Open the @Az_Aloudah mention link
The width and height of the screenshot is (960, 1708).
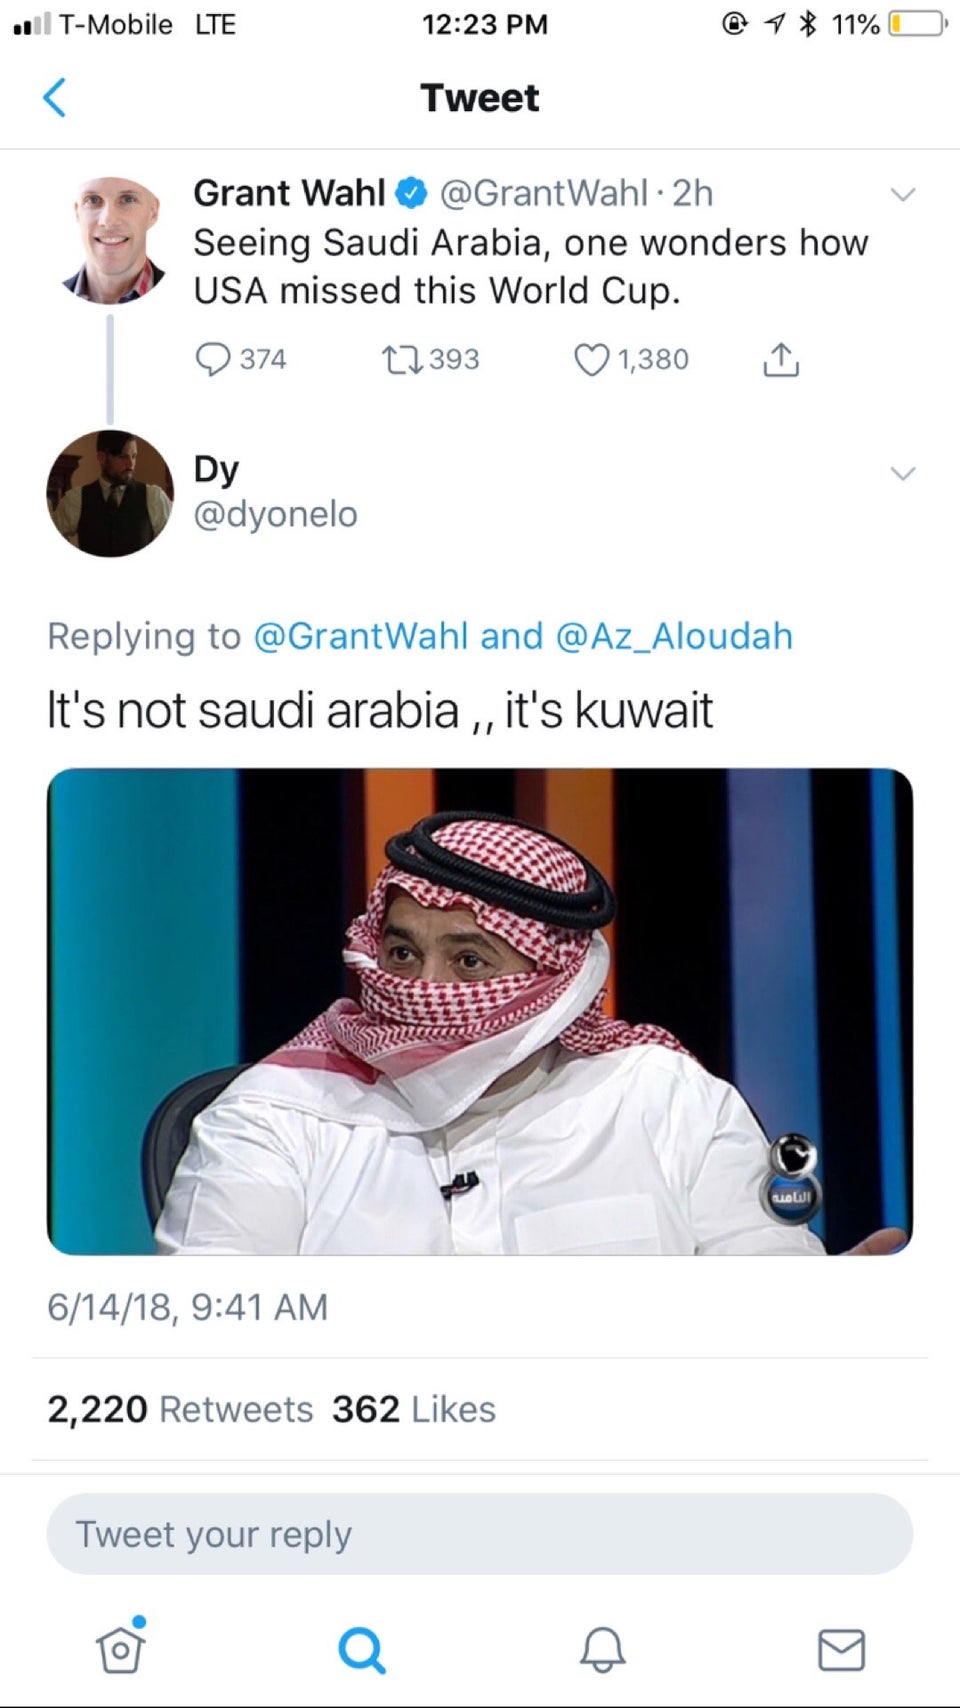tap(674, 636)
